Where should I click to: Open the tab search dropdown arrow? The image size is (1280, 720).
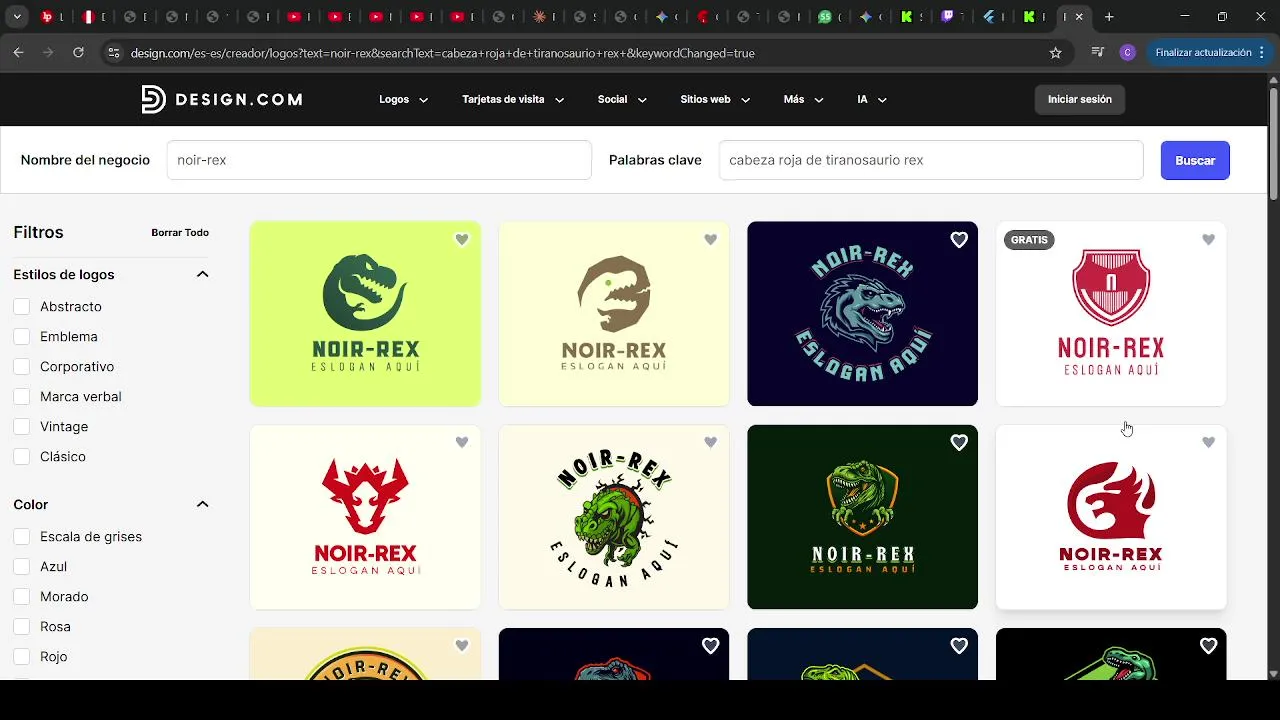pos(17,17)
